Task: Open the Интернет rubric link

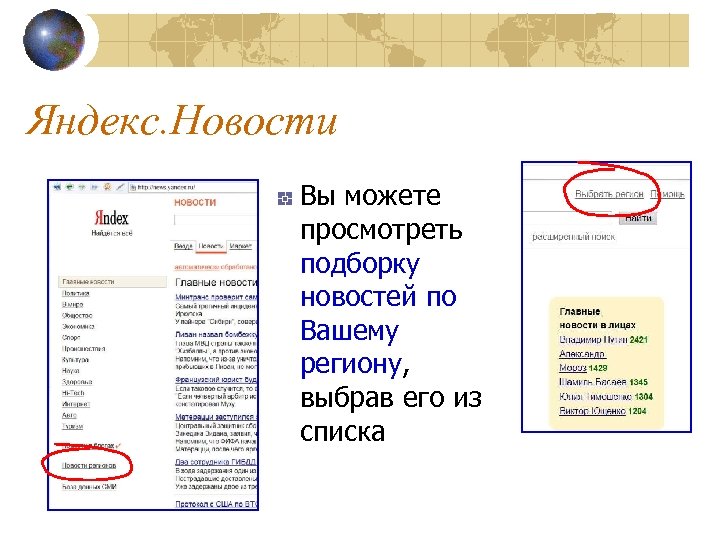Action: click(x=76, y=404)
